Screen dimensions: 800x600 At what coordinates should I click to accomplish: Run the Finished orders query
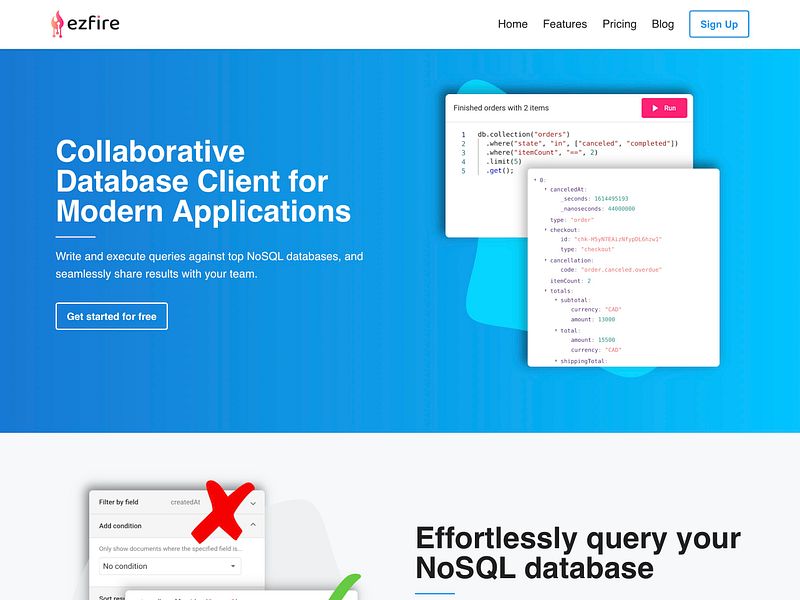[664, 108]
